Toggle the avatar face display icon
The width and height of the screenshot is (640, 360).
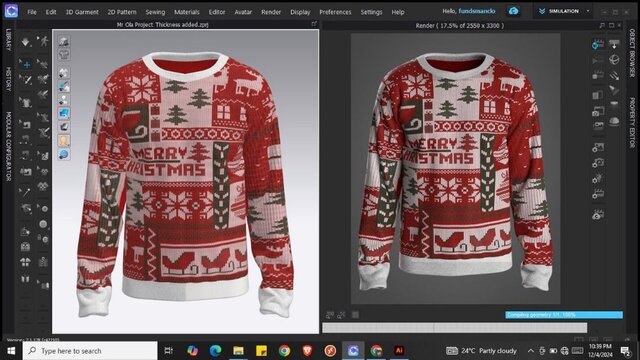[64, 141]
